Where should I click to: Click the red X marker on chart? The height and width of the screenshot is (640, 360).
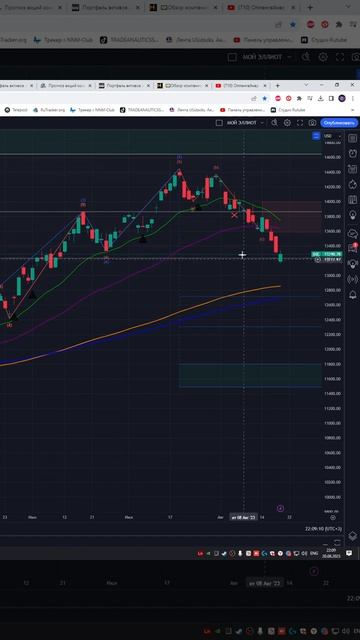[234, 215]
